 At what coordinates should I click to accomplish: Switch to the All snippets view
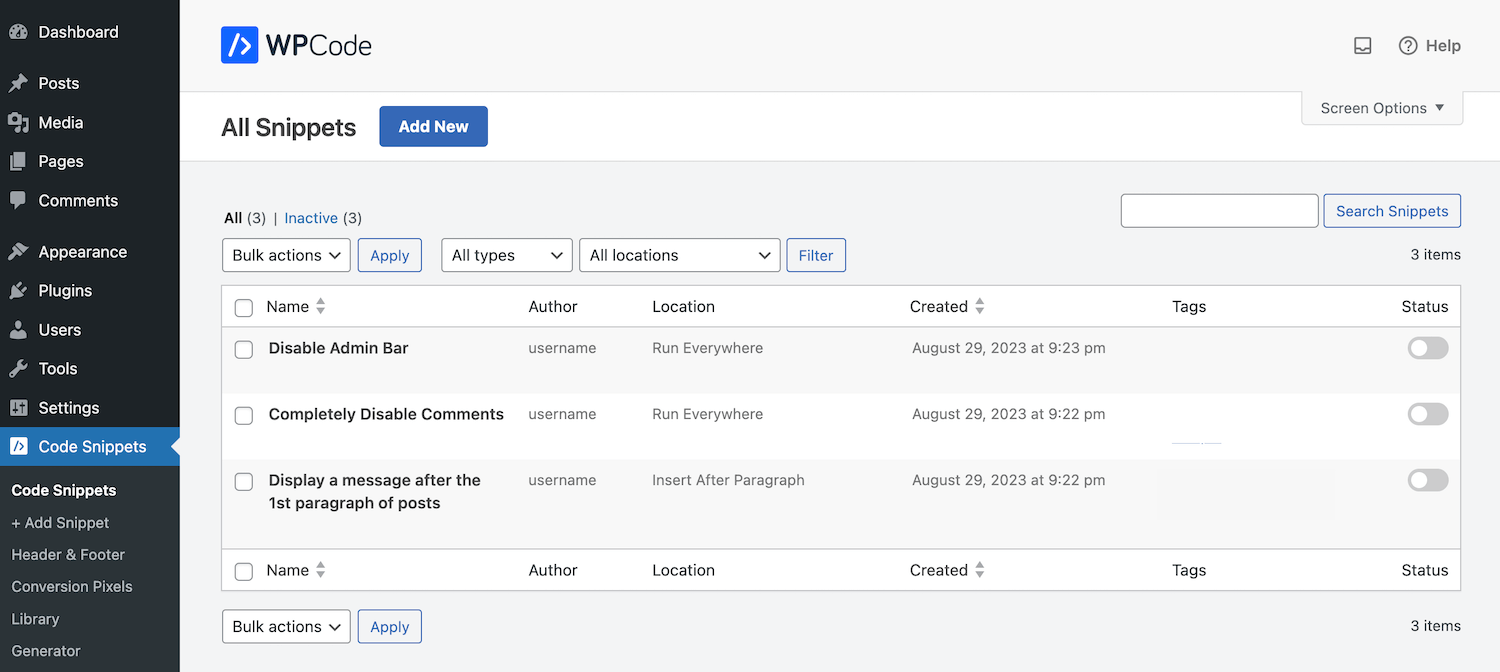point(231,217)
